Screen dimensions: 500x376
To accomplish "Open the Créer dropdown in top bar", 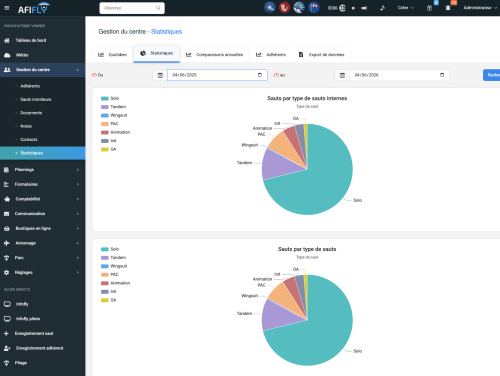I will 406,8.
